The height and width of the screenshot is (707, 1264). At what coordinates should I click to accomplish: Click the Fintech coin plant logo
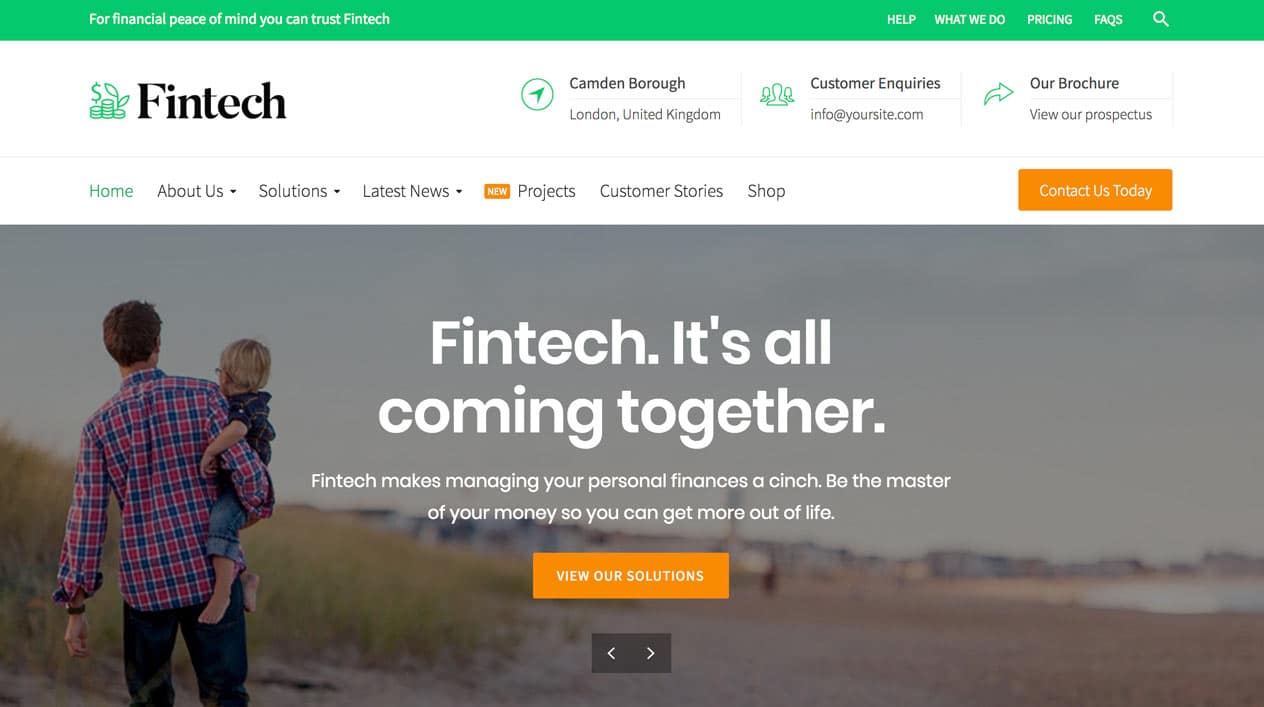[x=109, y=101]
